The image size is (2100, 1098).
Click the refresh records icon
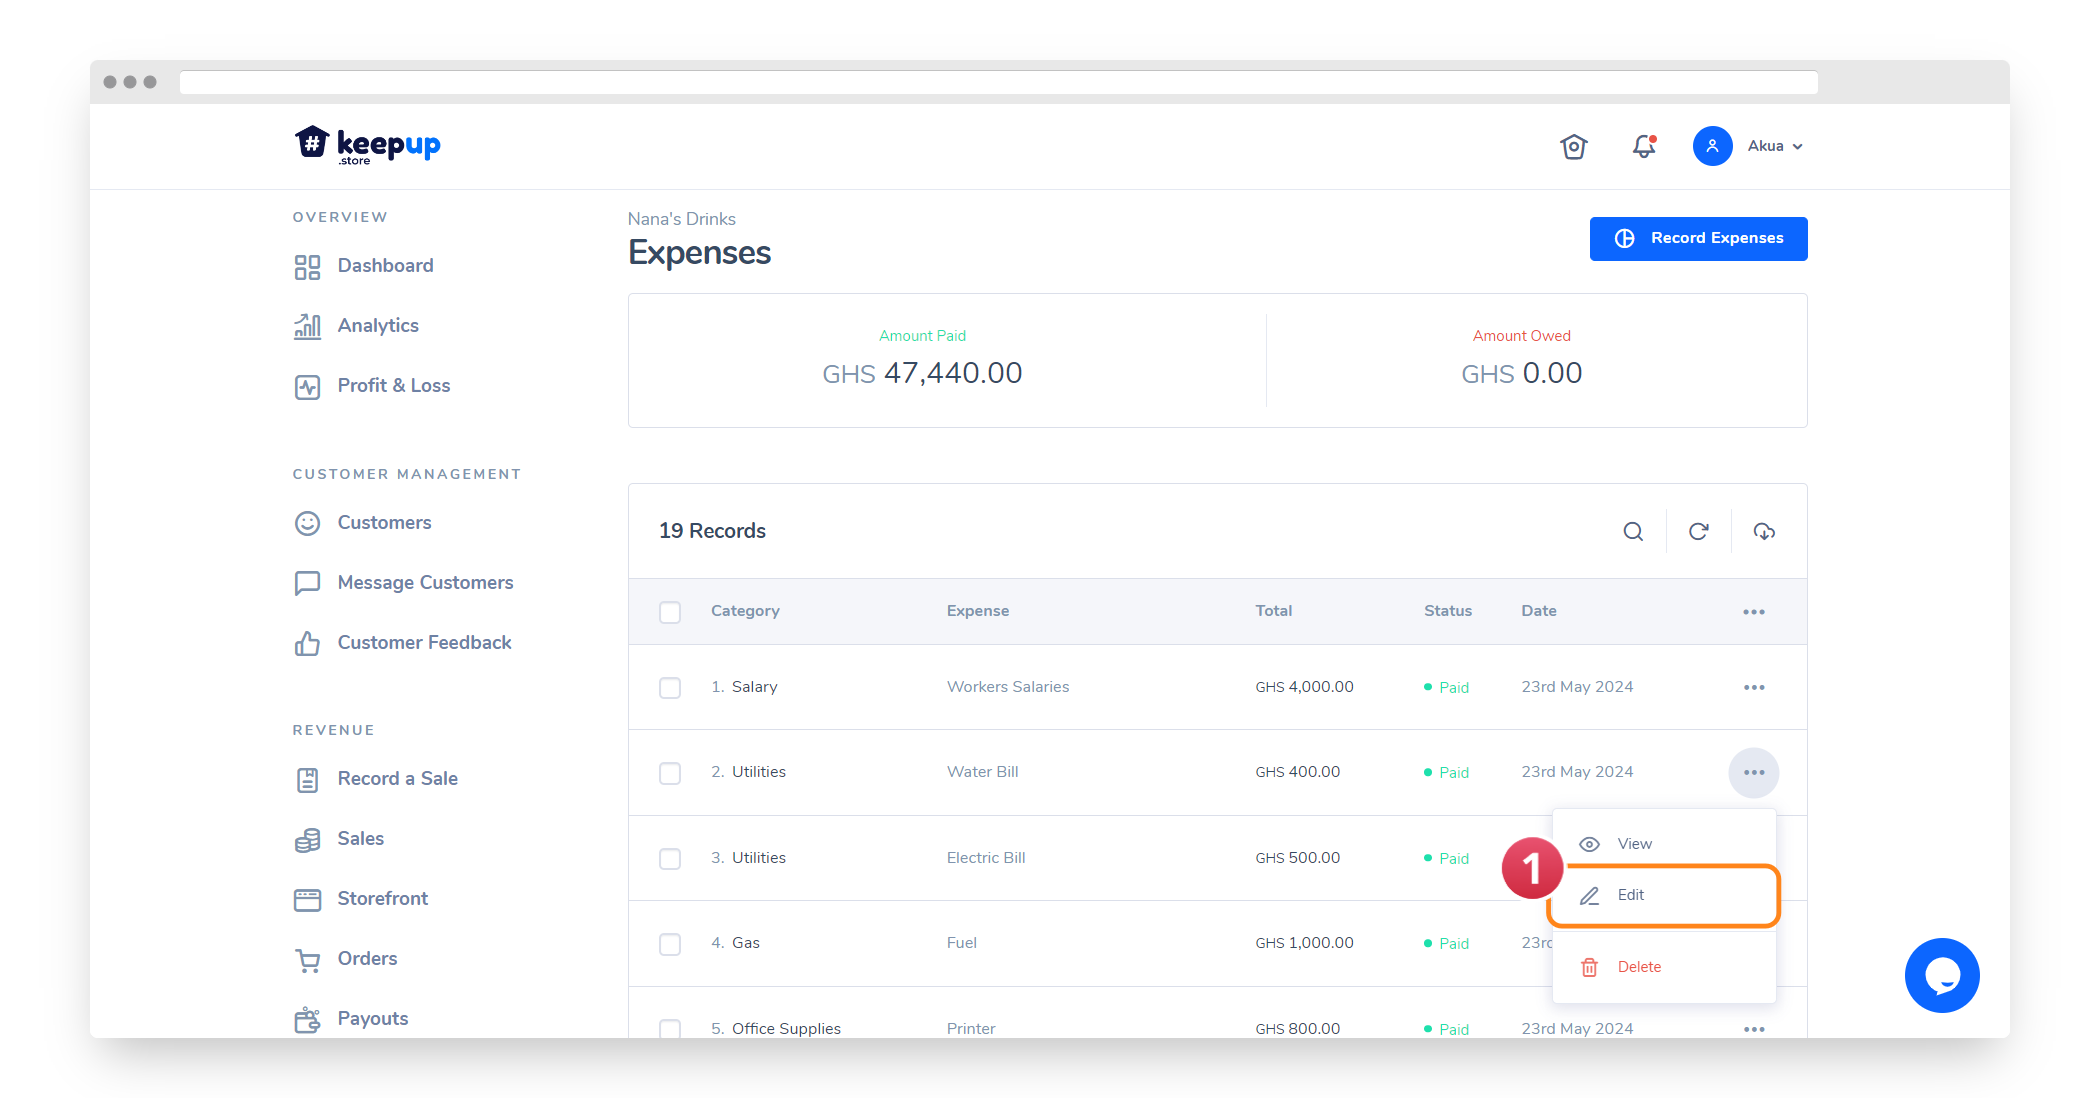1698,531
